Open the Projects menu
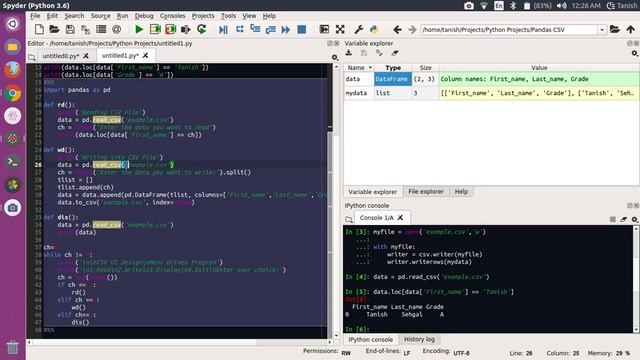This screenshot has width=640, height=360. 203,16
